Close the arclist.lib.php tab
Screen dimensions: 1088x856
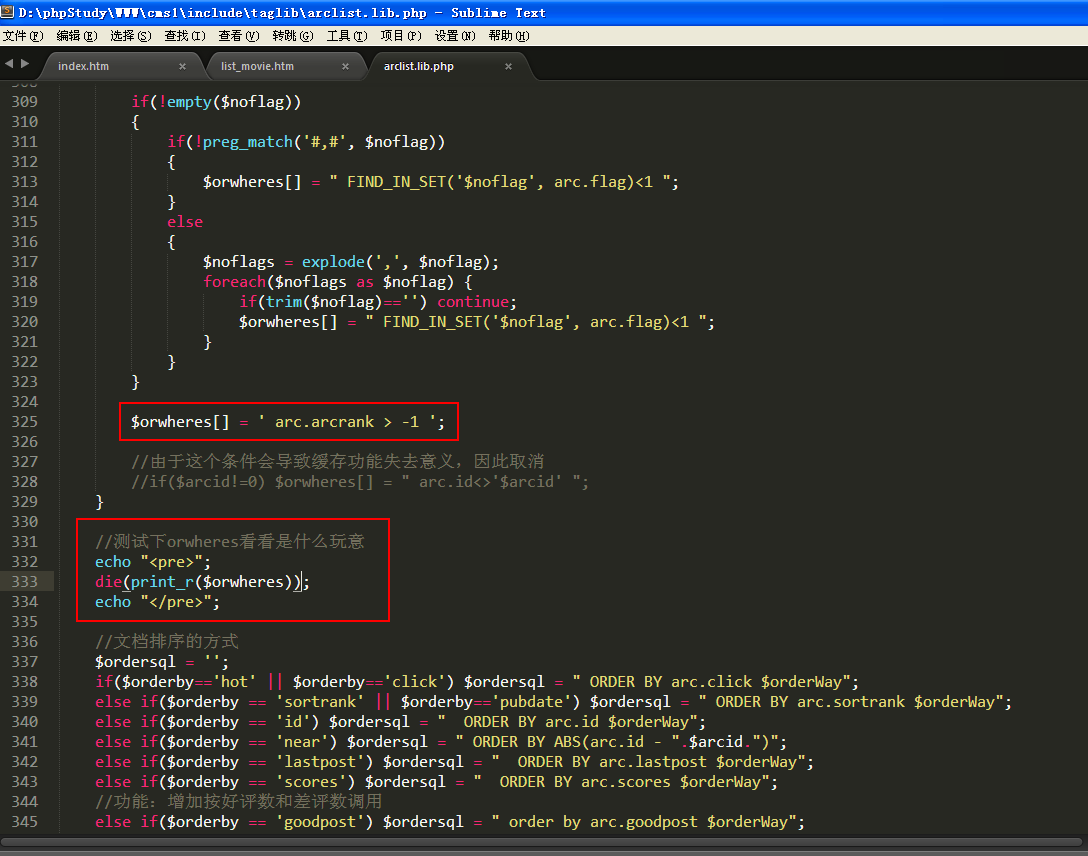(x=509, y=67)
